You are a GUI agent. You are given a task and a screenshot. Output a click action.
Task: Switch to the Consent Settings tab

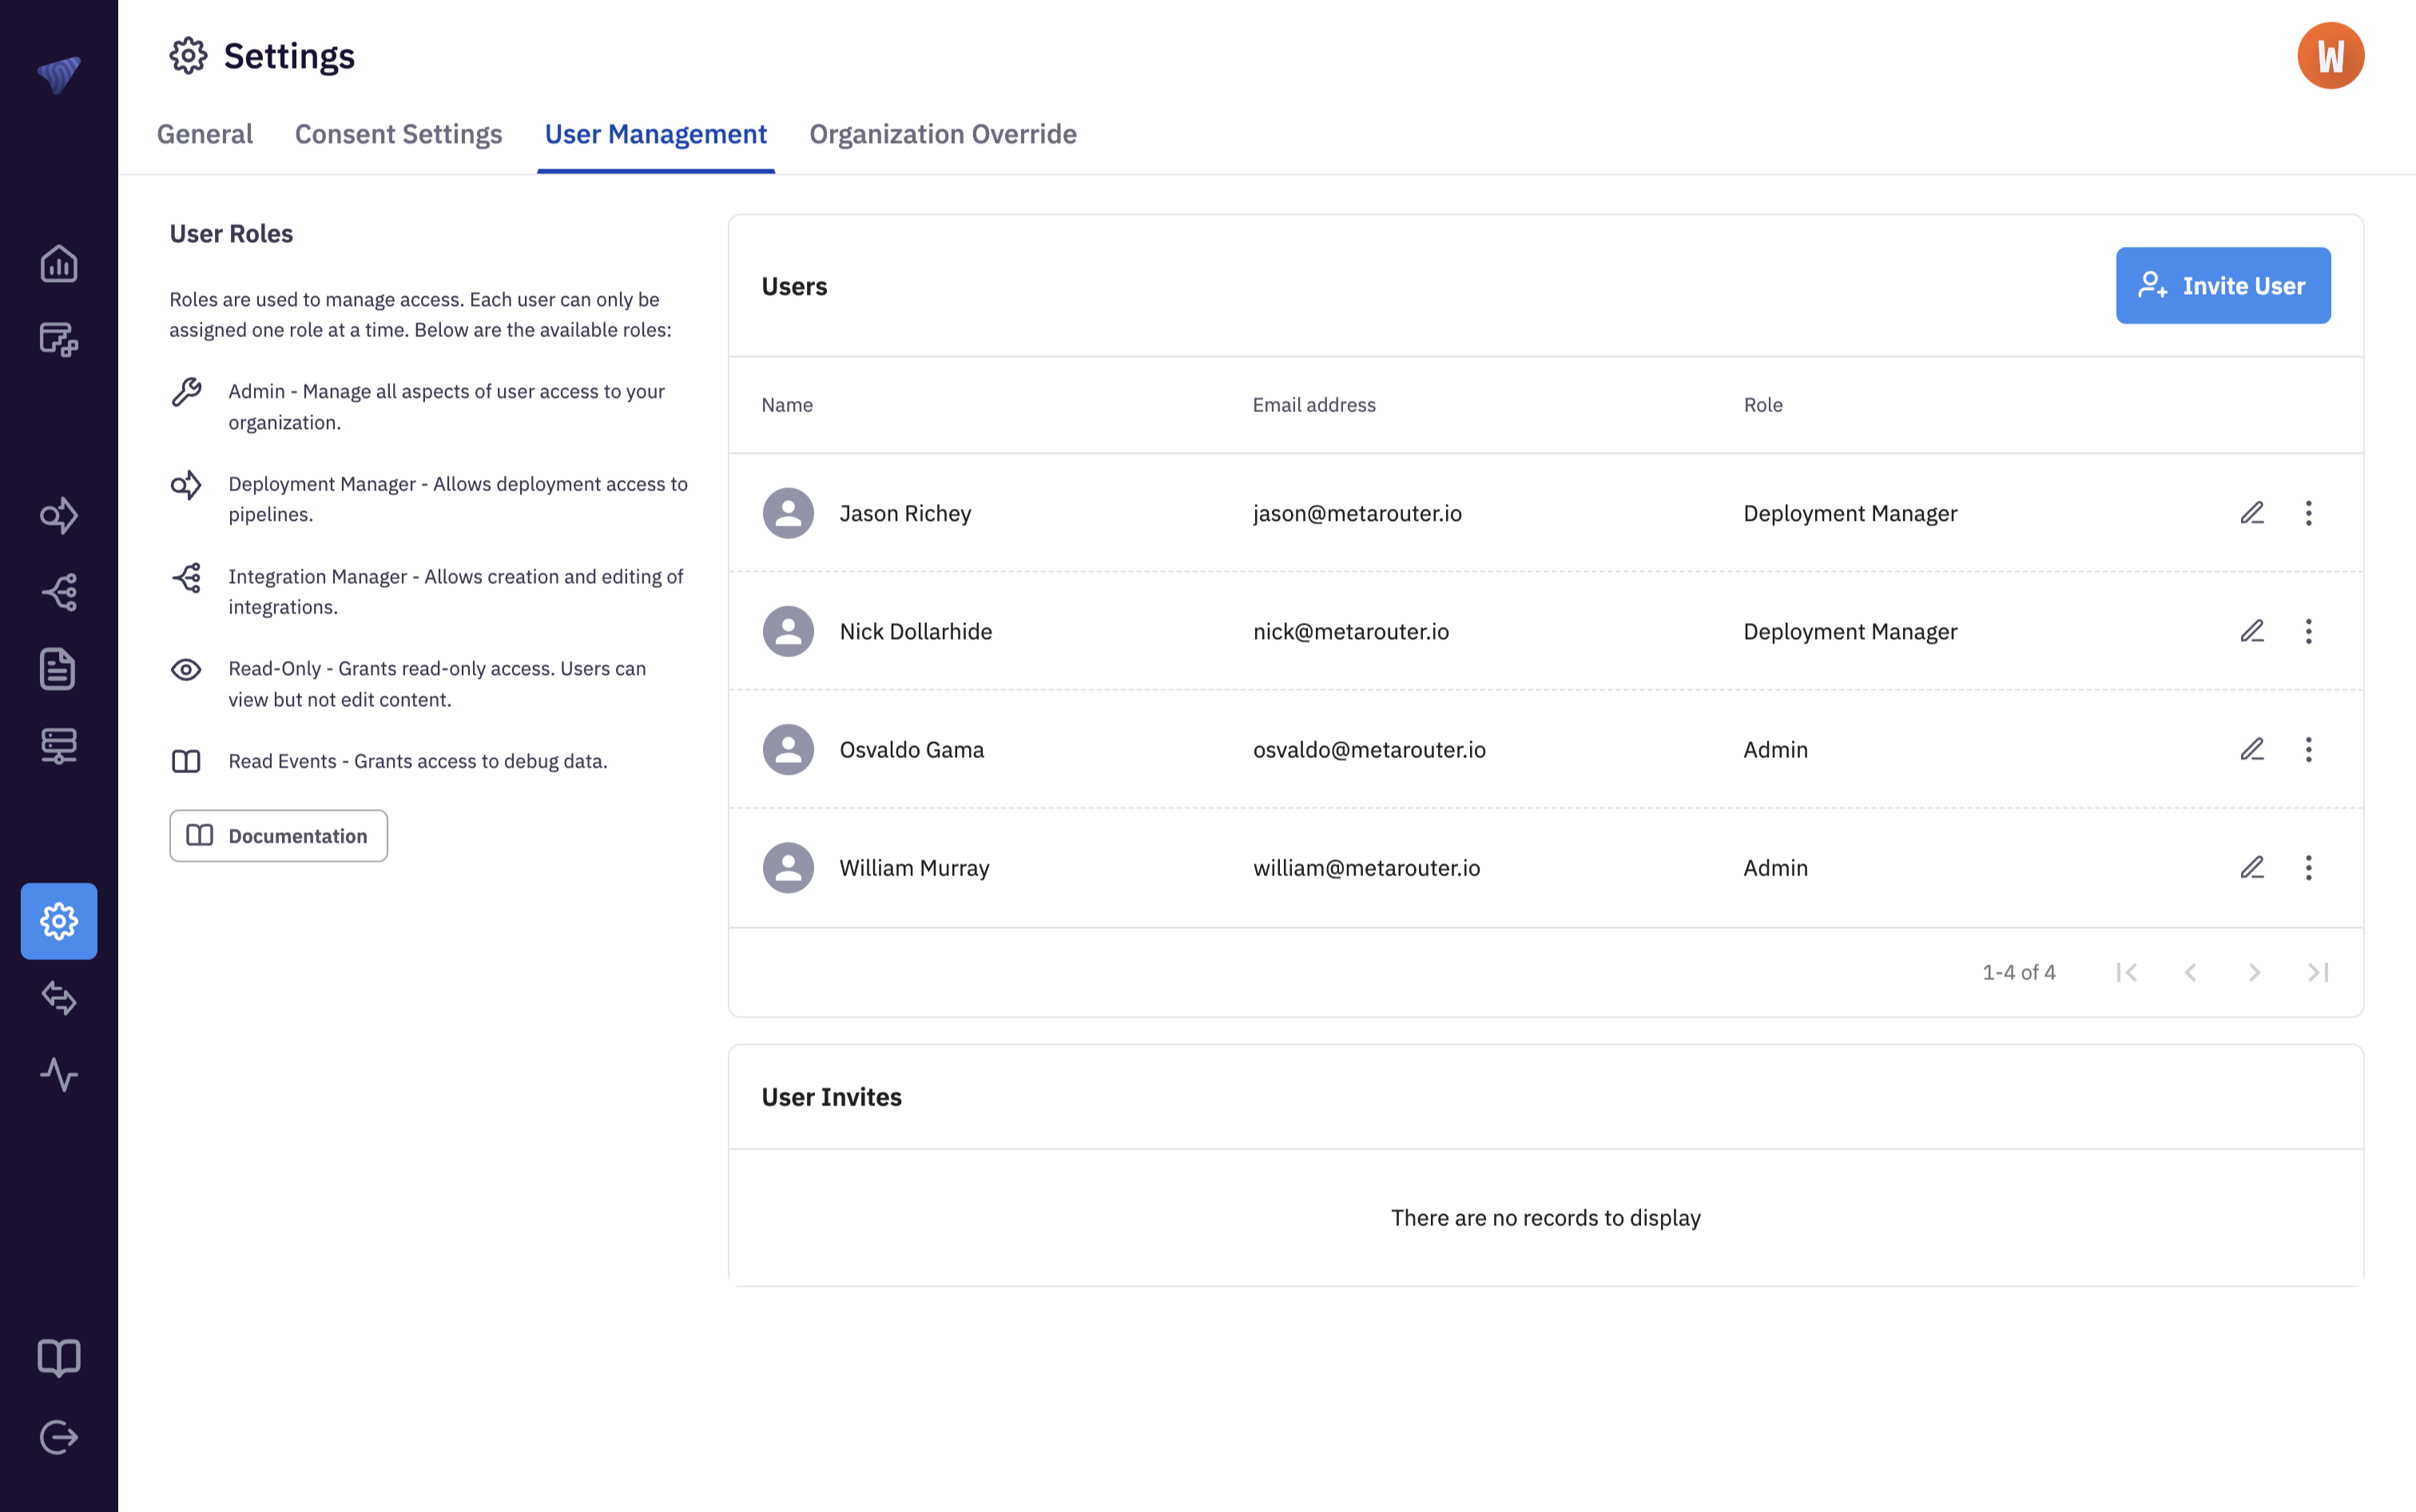coord(398,134)
